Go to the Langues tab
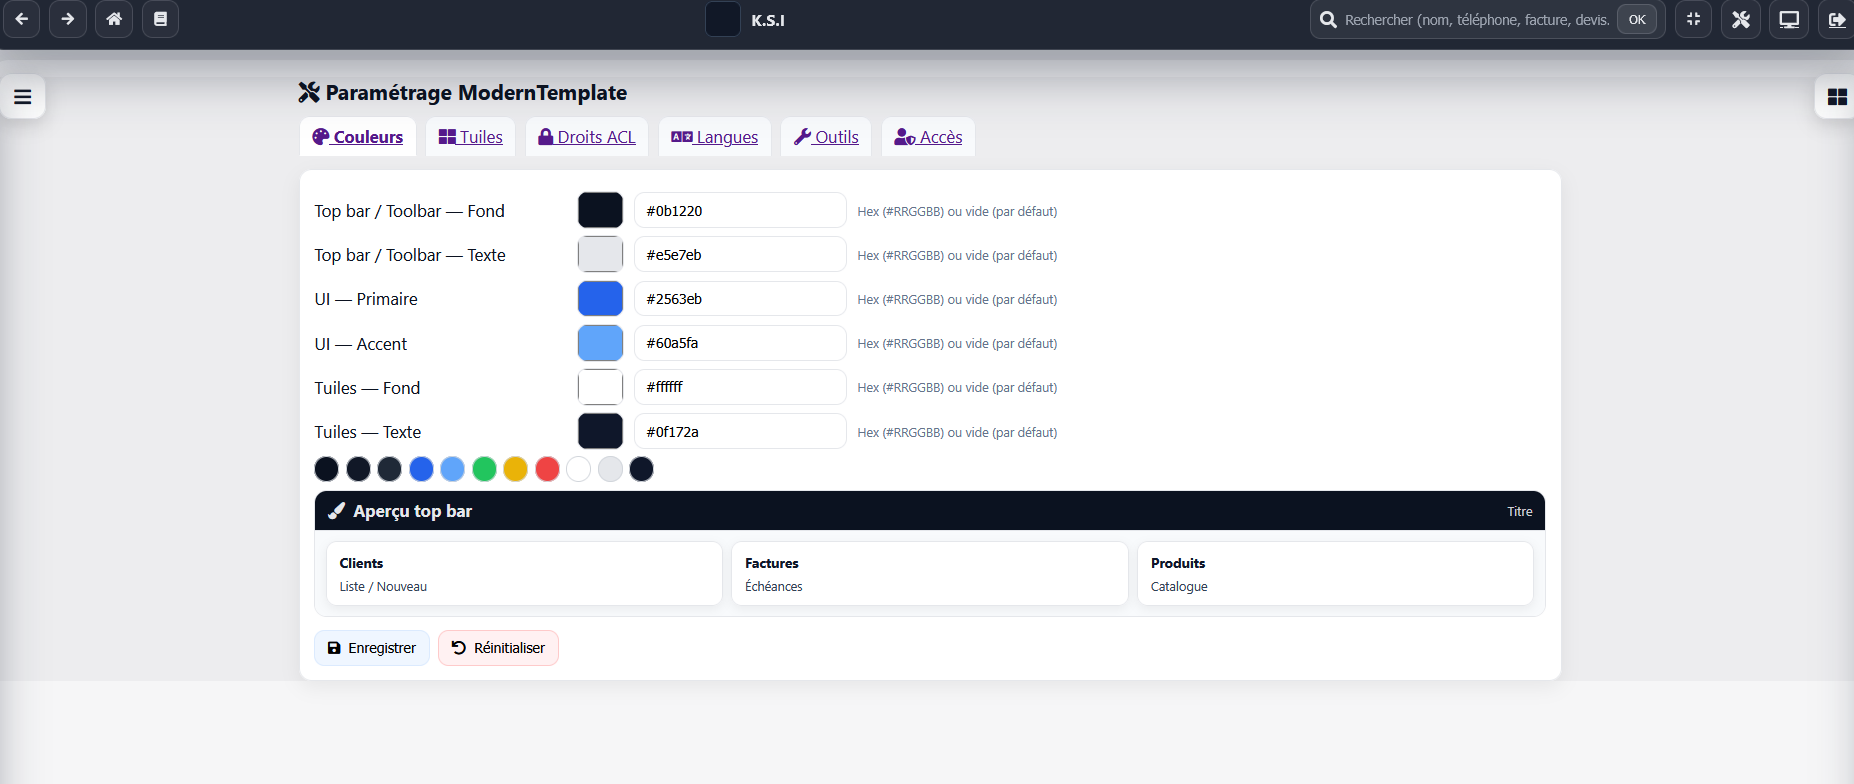 (x=715, y=137)
